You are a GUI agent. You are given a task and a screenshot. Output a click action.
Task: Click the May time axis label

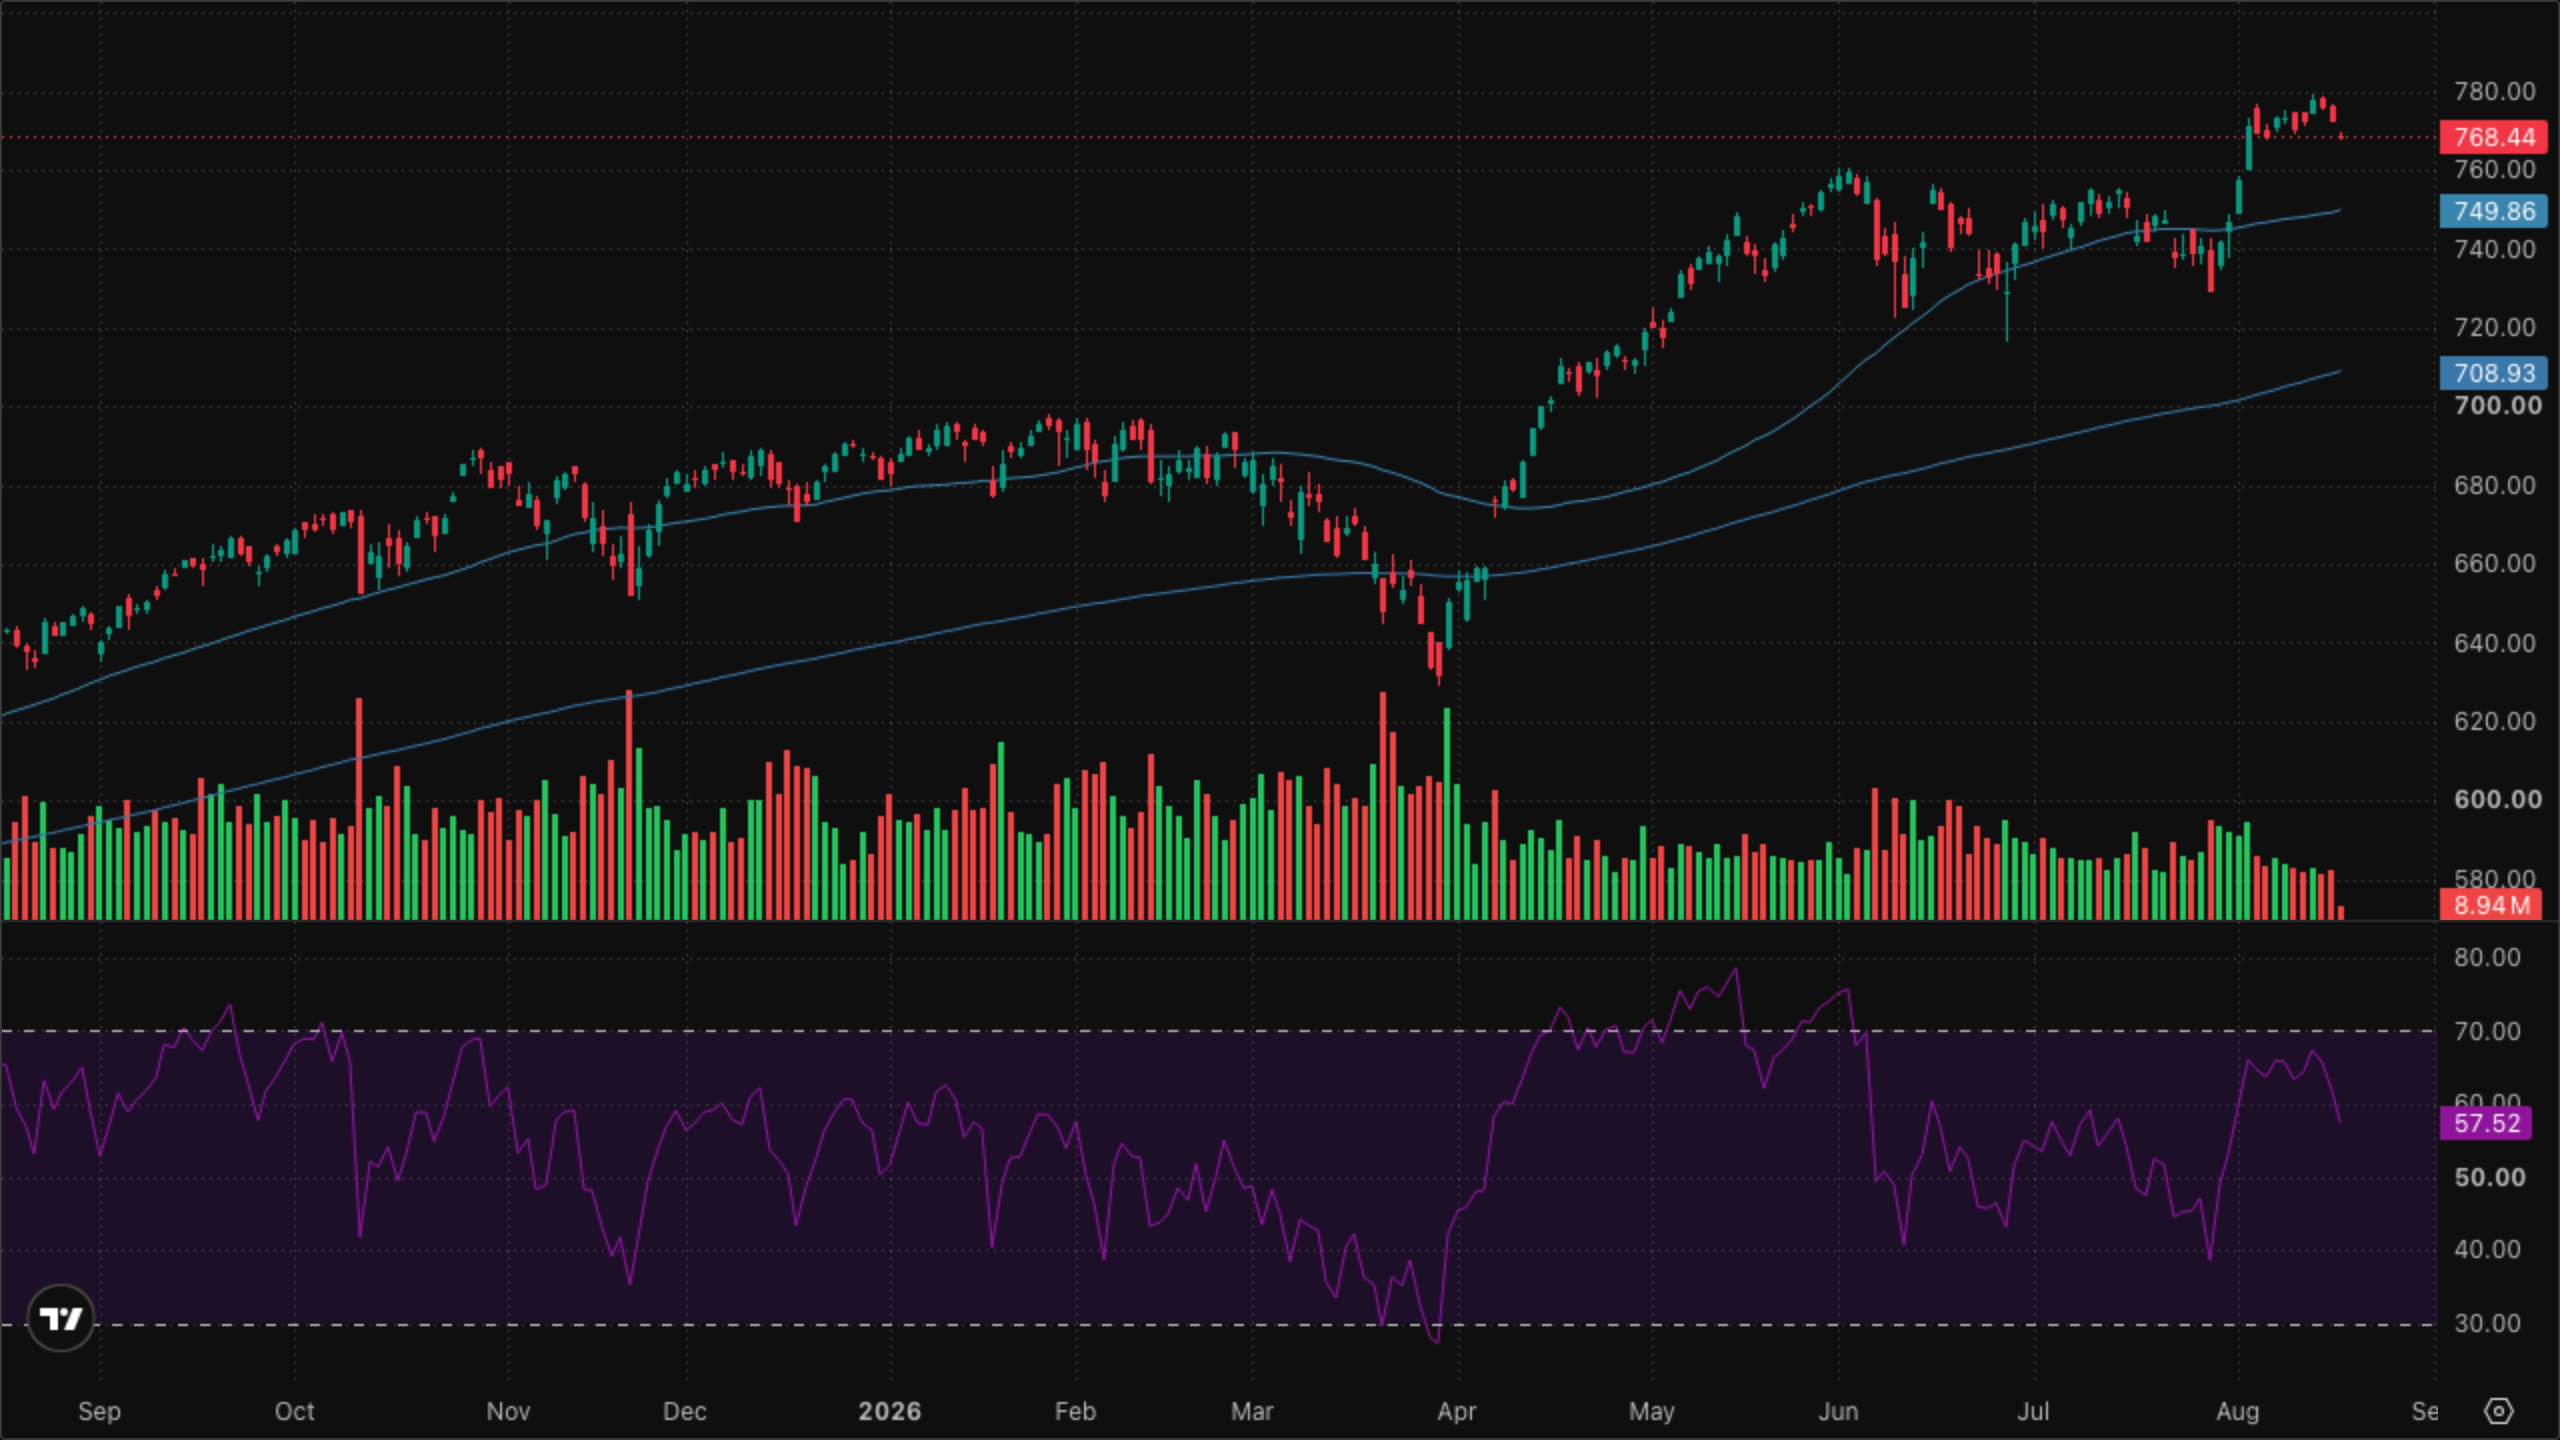click(1651, 1412)
